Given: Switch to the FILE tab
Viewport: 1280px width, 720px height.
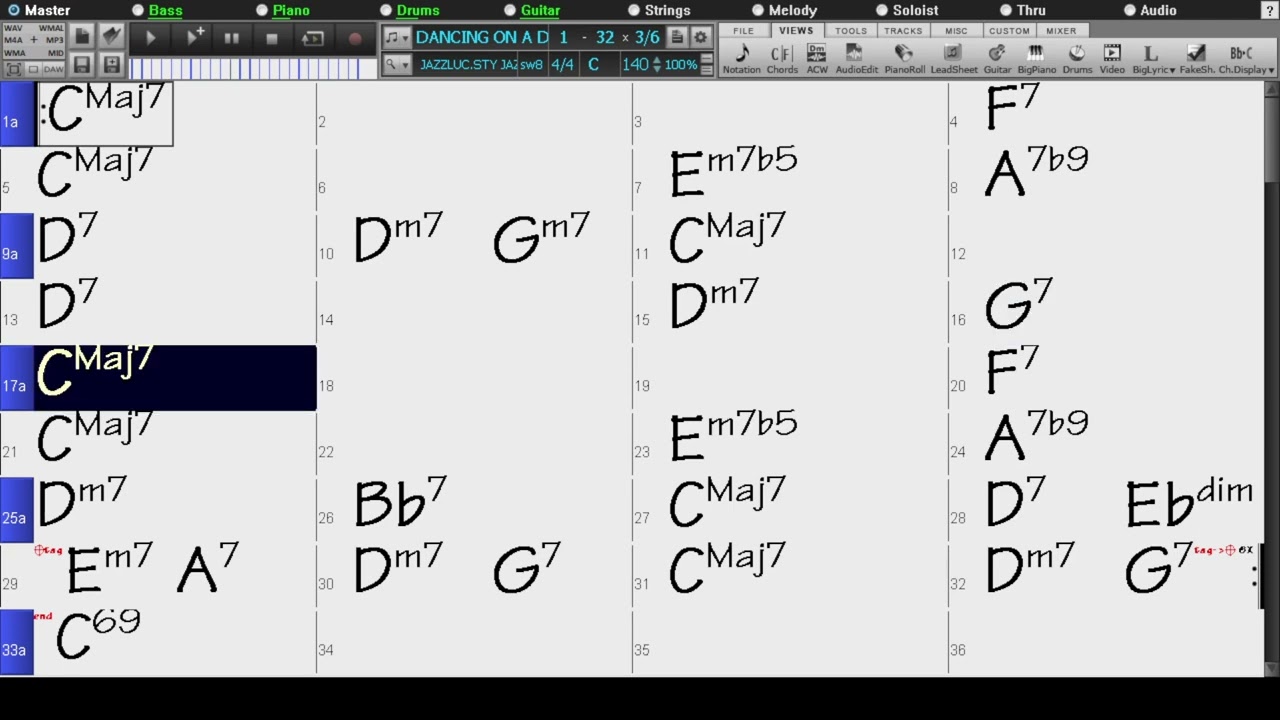Looking at the screenshot, I should pos(743,31).
